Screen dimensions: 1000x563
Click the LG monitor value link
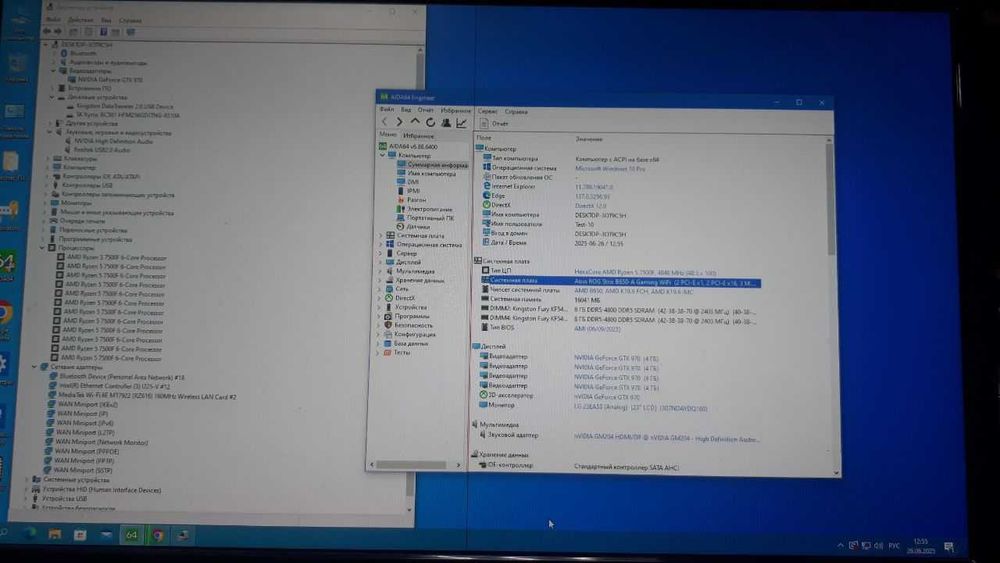pos(640,408)
